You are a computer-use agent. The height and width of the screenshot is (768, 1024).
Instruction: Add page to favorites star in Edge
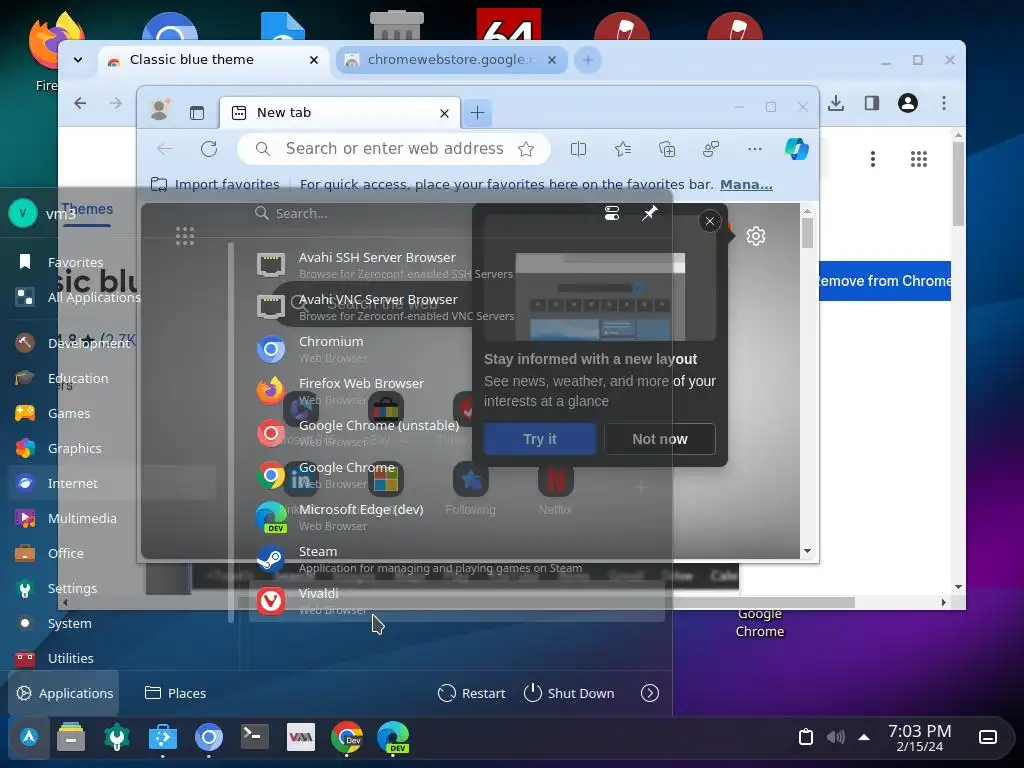526,149
